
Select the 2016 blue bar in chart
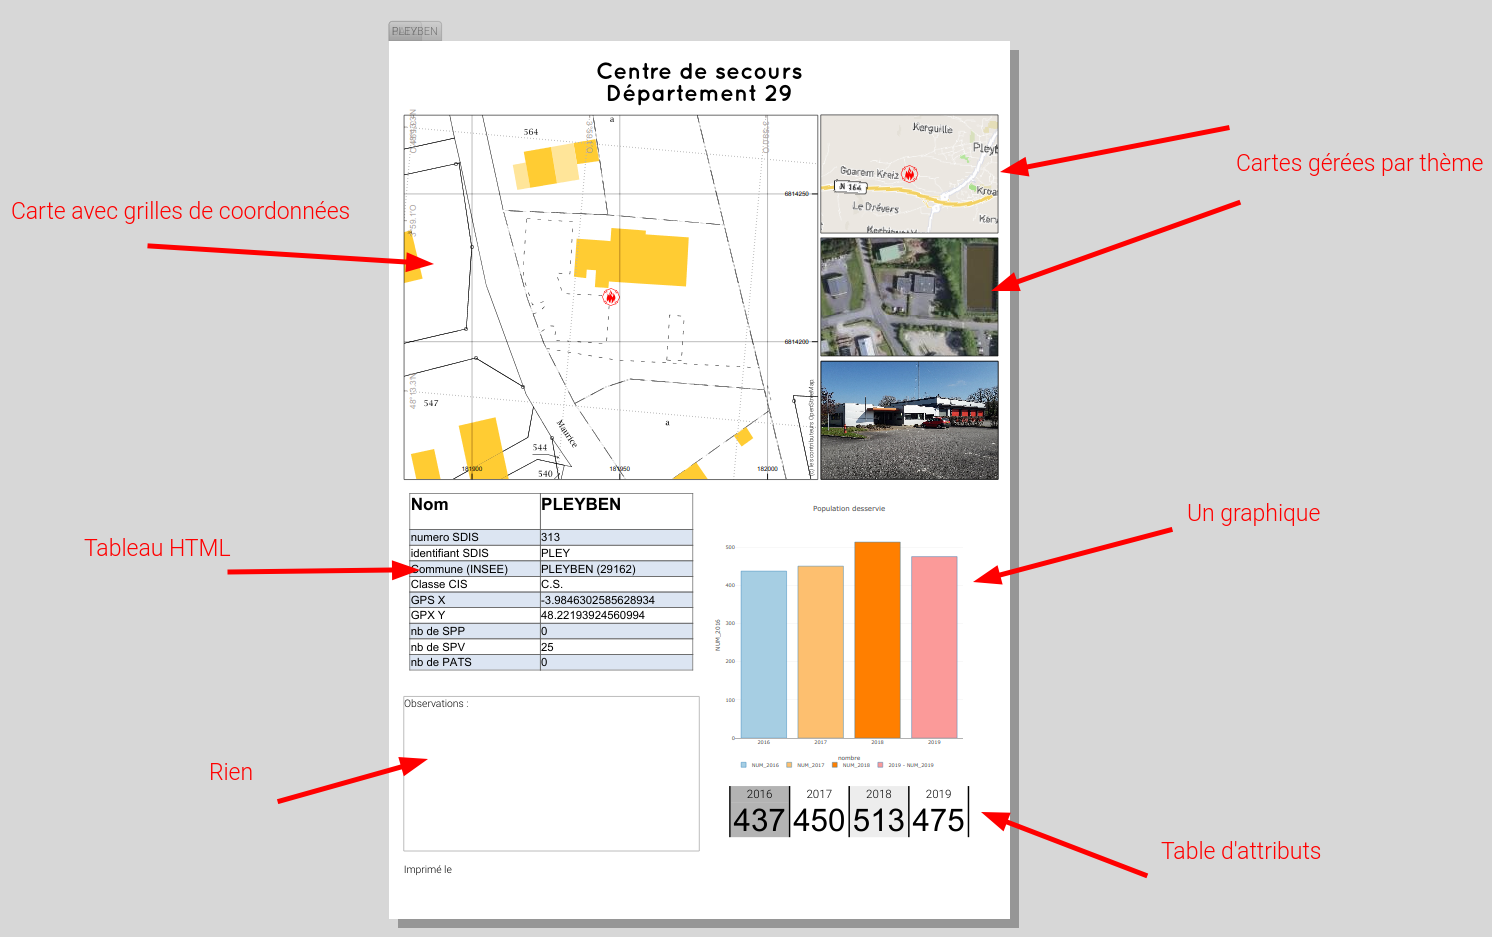763,654
